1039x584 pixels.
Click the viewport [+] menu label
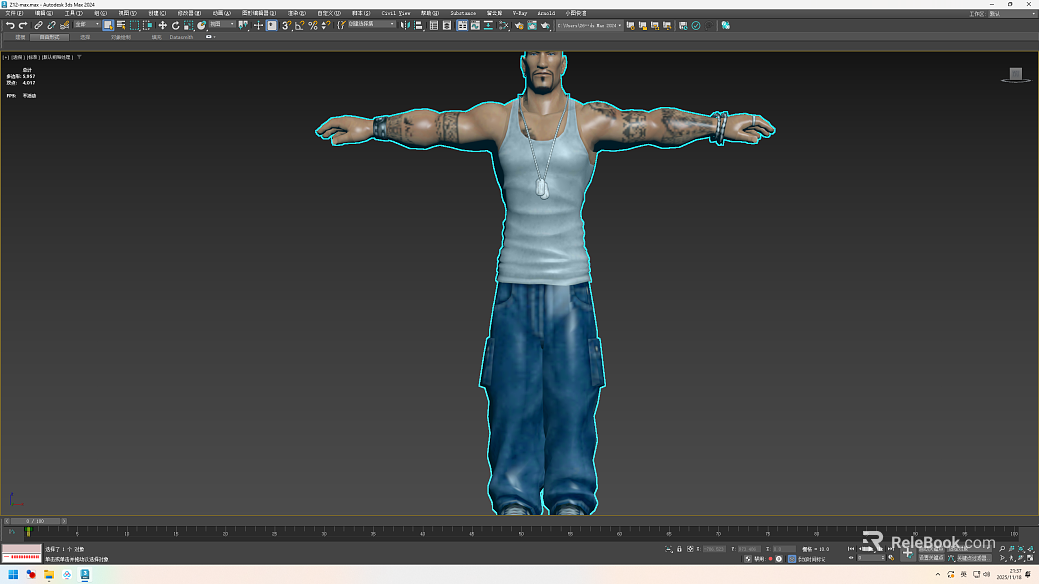click(6, 57)
